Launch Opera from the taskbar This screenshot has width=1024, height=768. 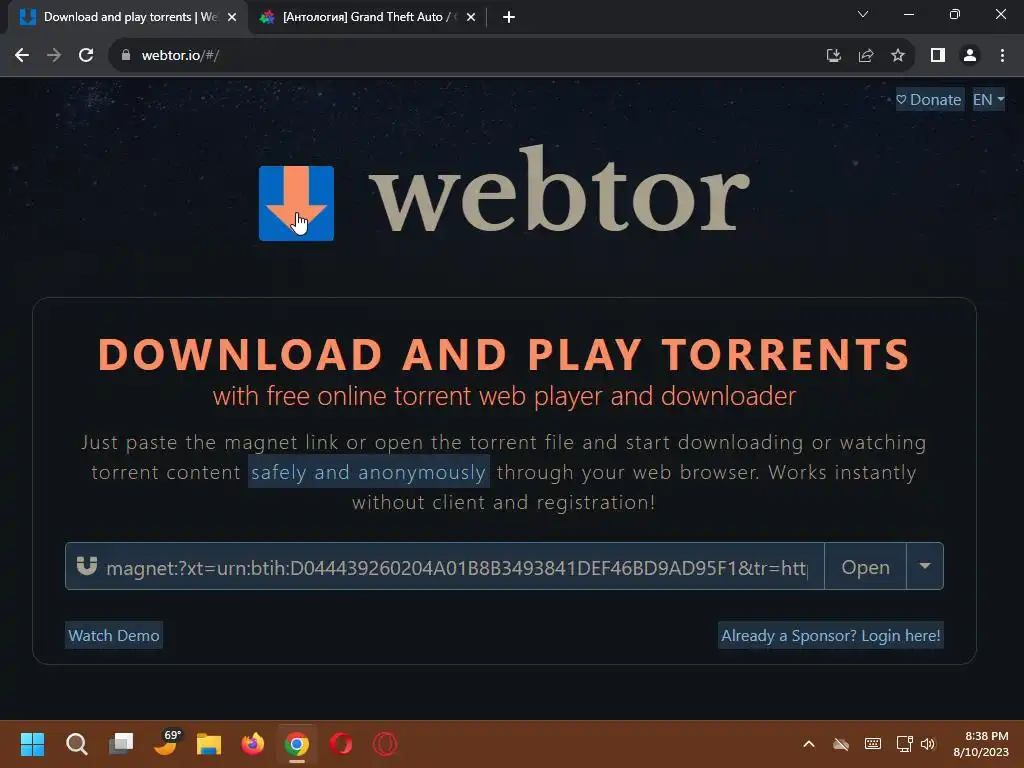tap(341, 744)
